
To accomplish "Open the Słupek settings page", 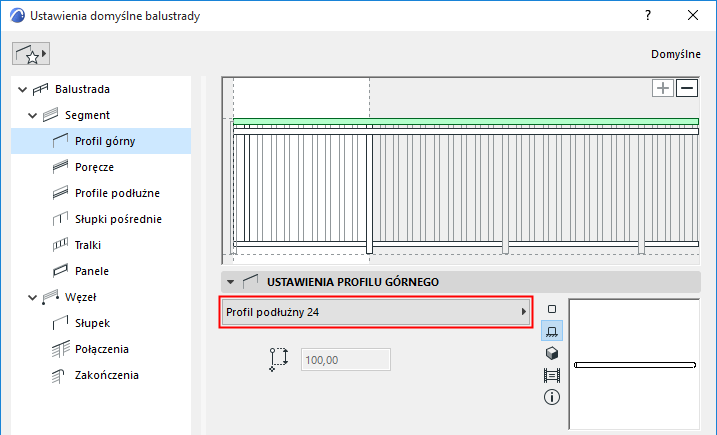I will (x=92, y=323).
